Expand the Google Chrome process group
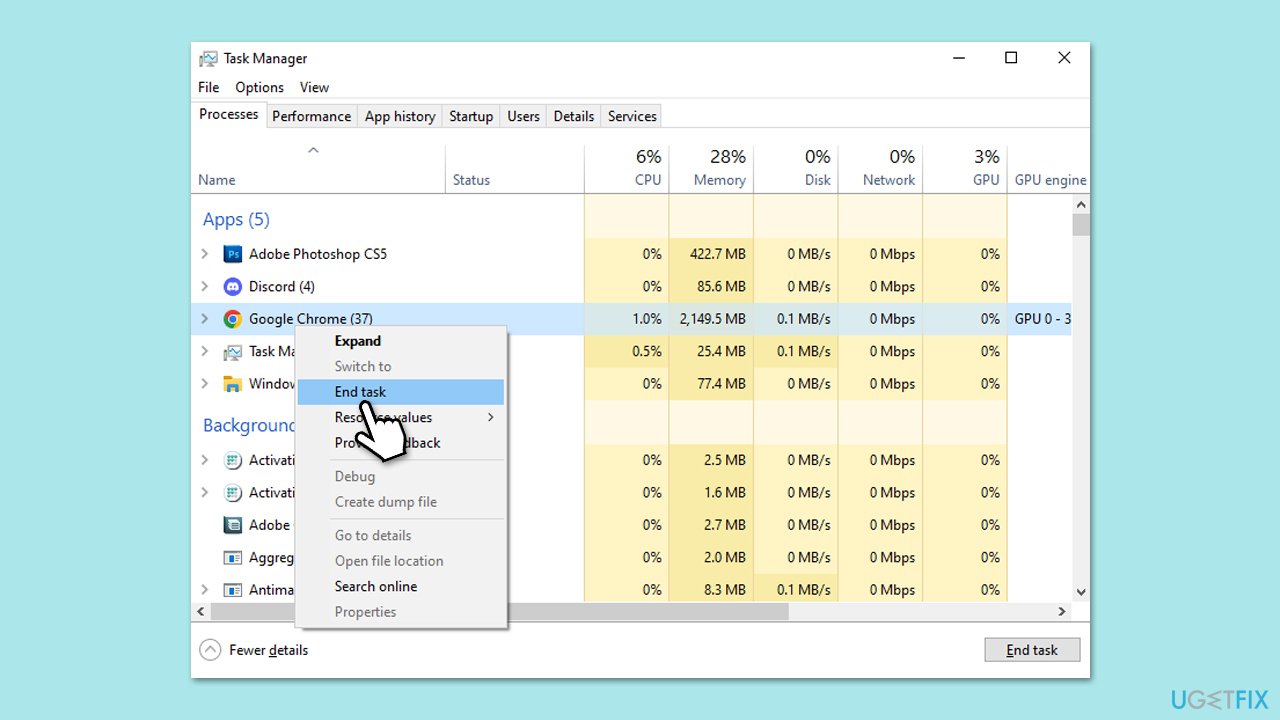 [x=205, y=319]
